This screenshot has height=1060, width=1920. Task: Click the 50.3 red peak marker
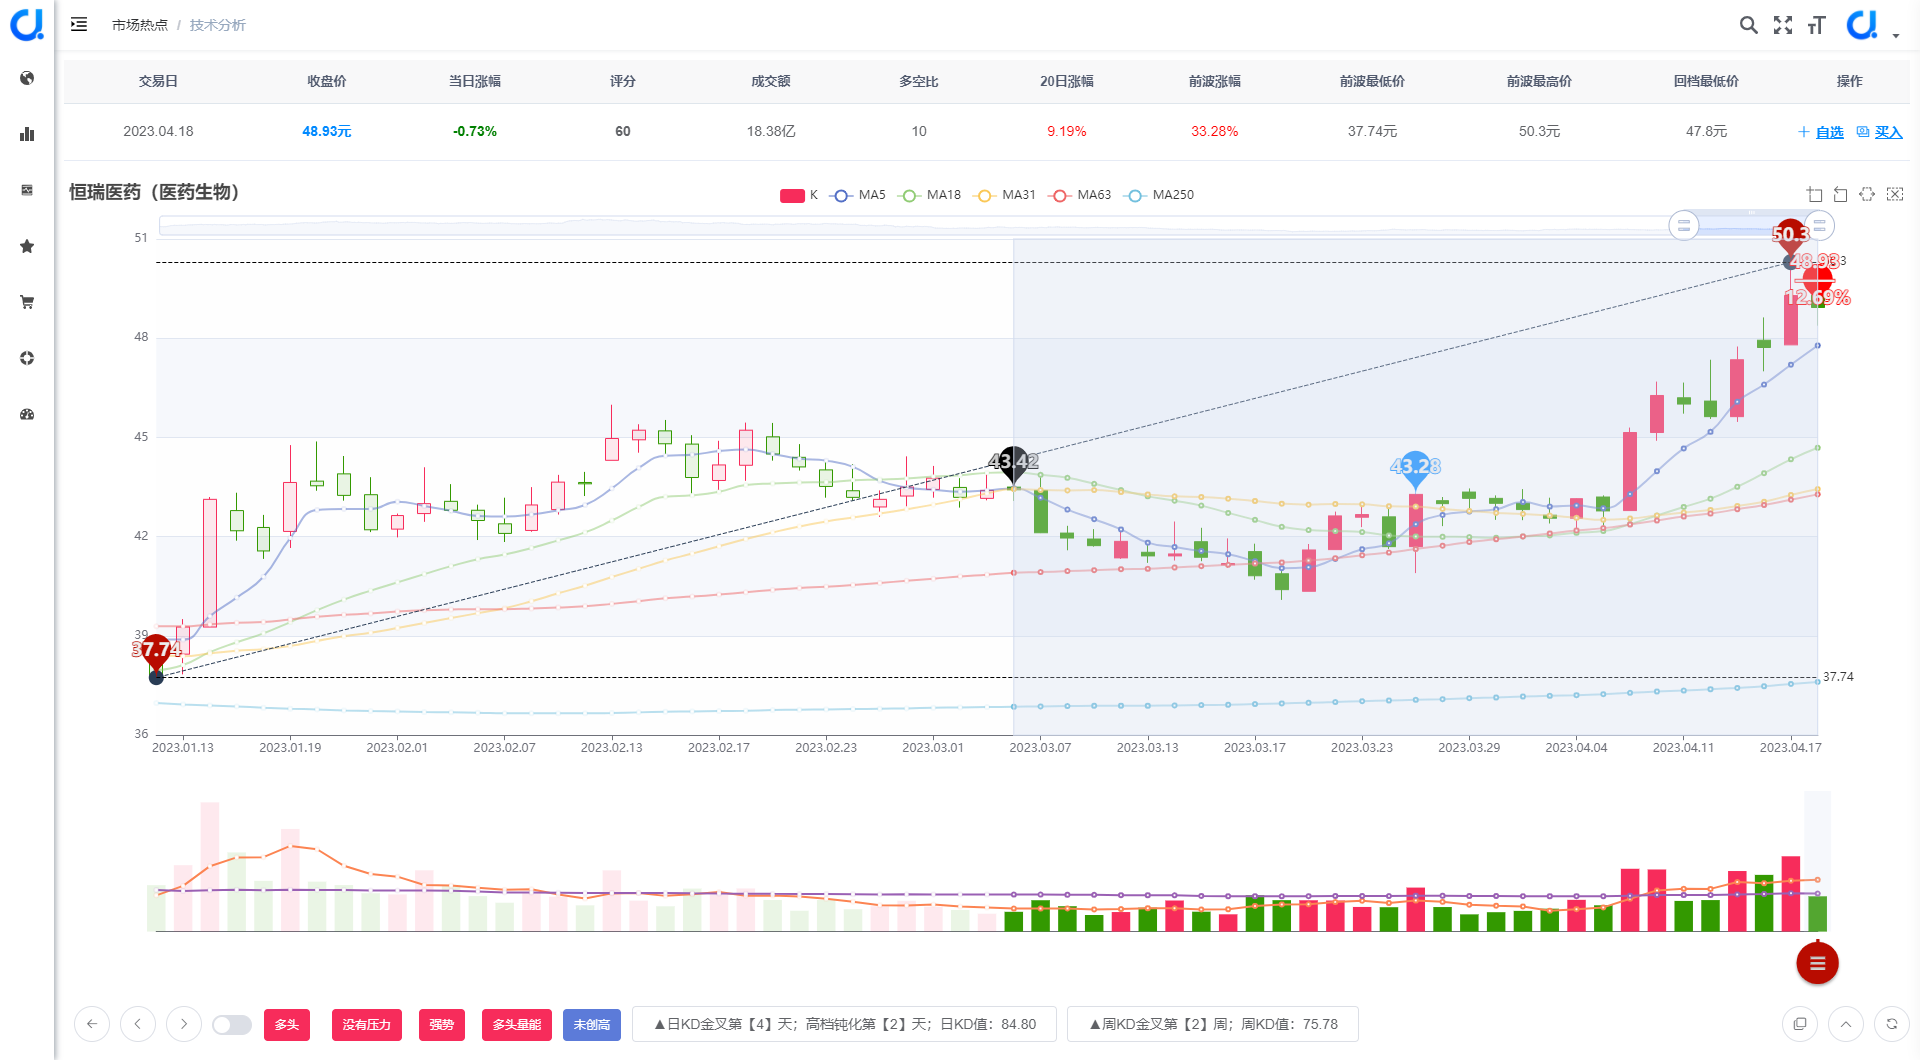tap(1790, 236)
